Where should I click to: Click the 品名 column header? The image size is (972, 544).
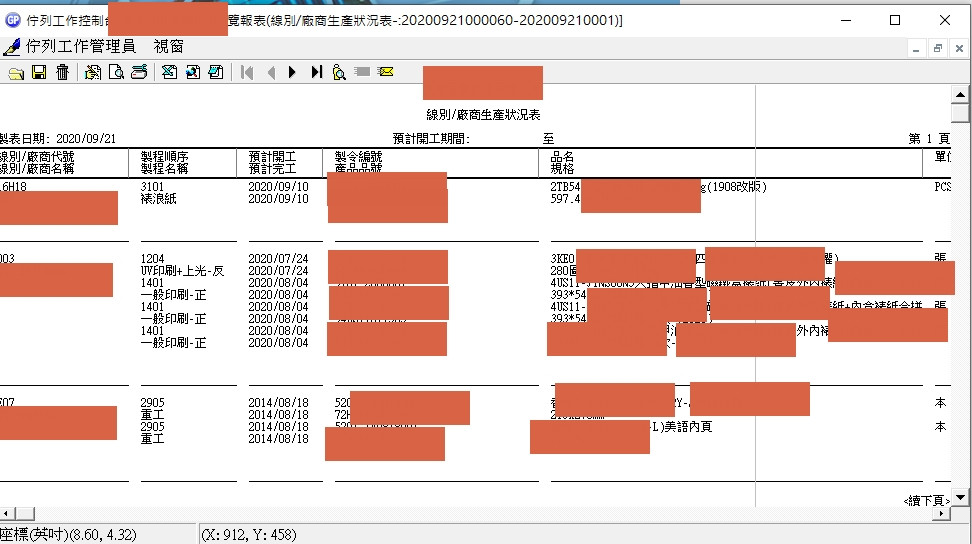point(562,157)
